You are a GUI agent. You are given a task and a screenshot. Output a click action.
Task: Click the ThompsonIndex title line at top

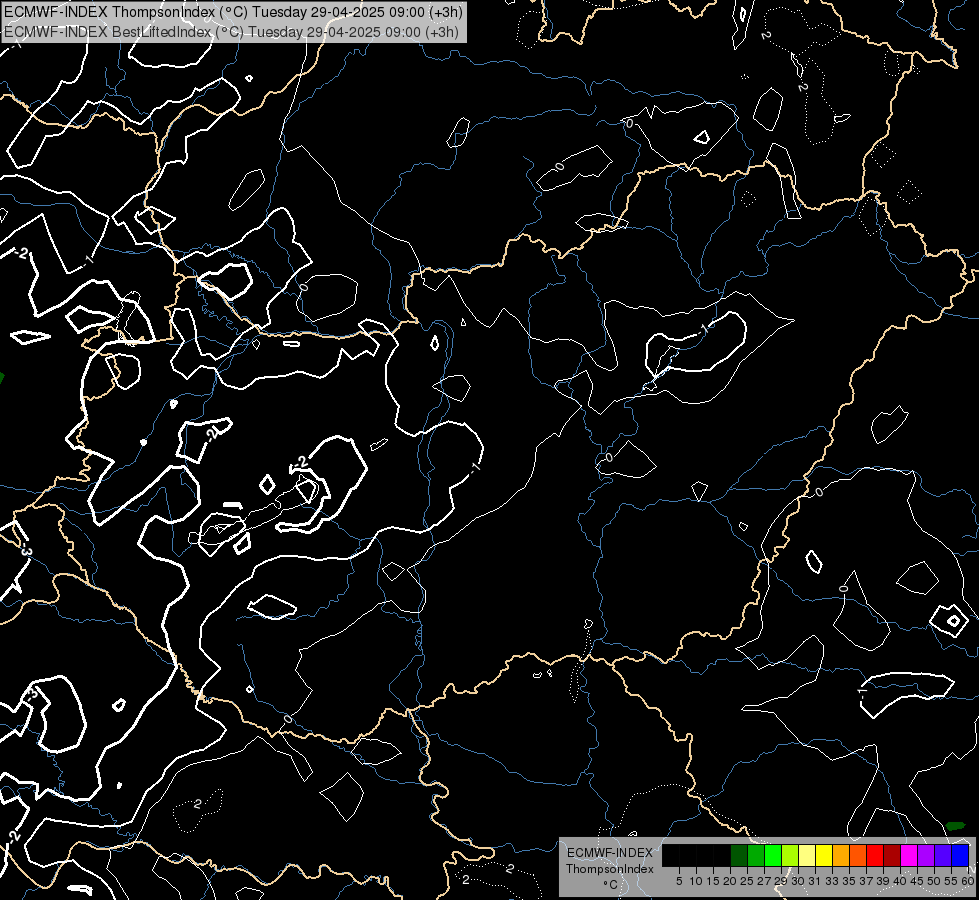[233, 12]
